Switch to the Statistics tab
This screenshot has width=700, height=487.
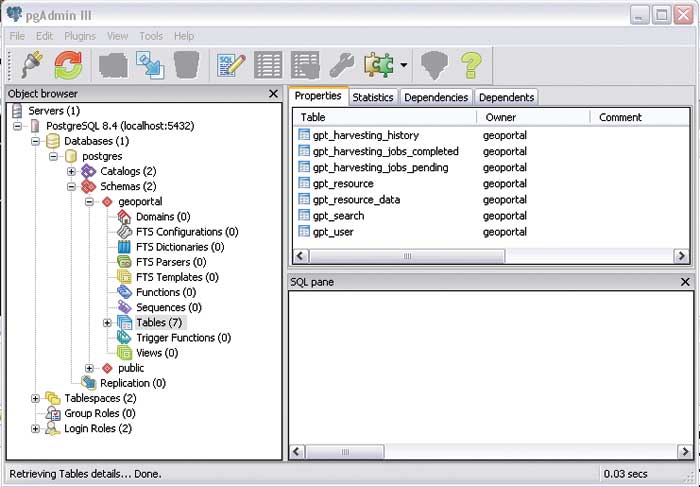click(x=373, y=97)
